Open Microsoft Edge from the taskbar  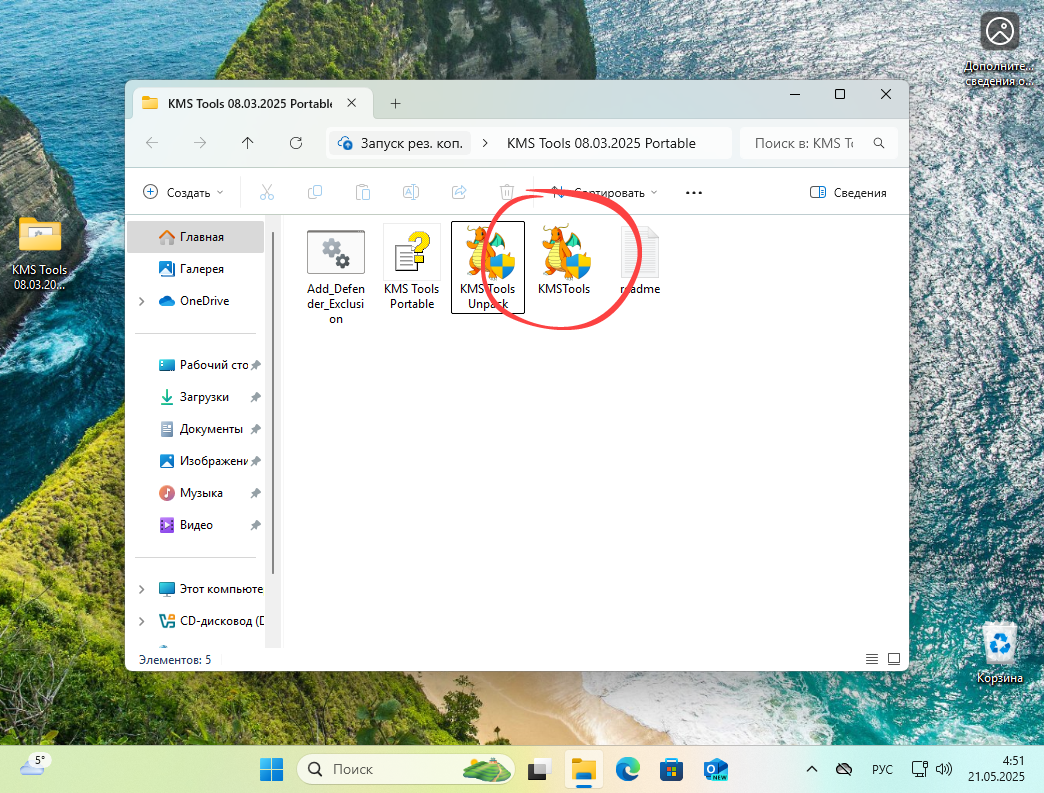point(627,769)
